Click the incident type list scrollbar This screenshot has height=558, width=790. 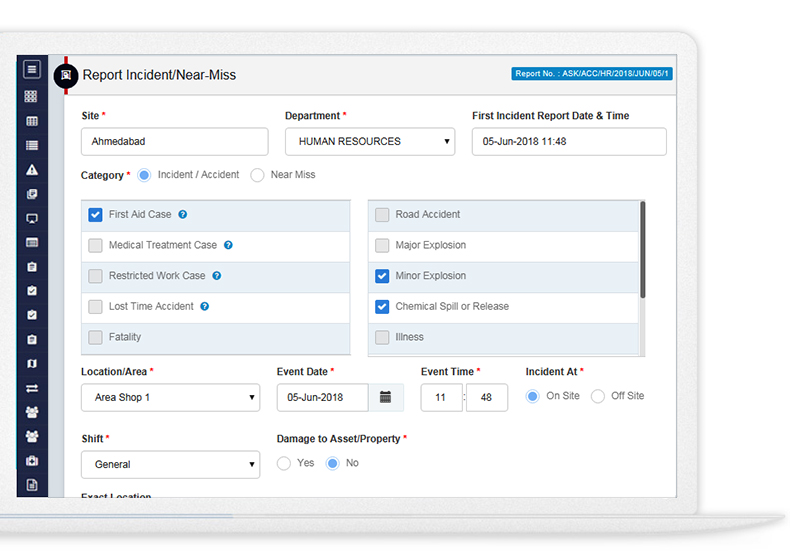pyautogui.click(x=642, y=250)
